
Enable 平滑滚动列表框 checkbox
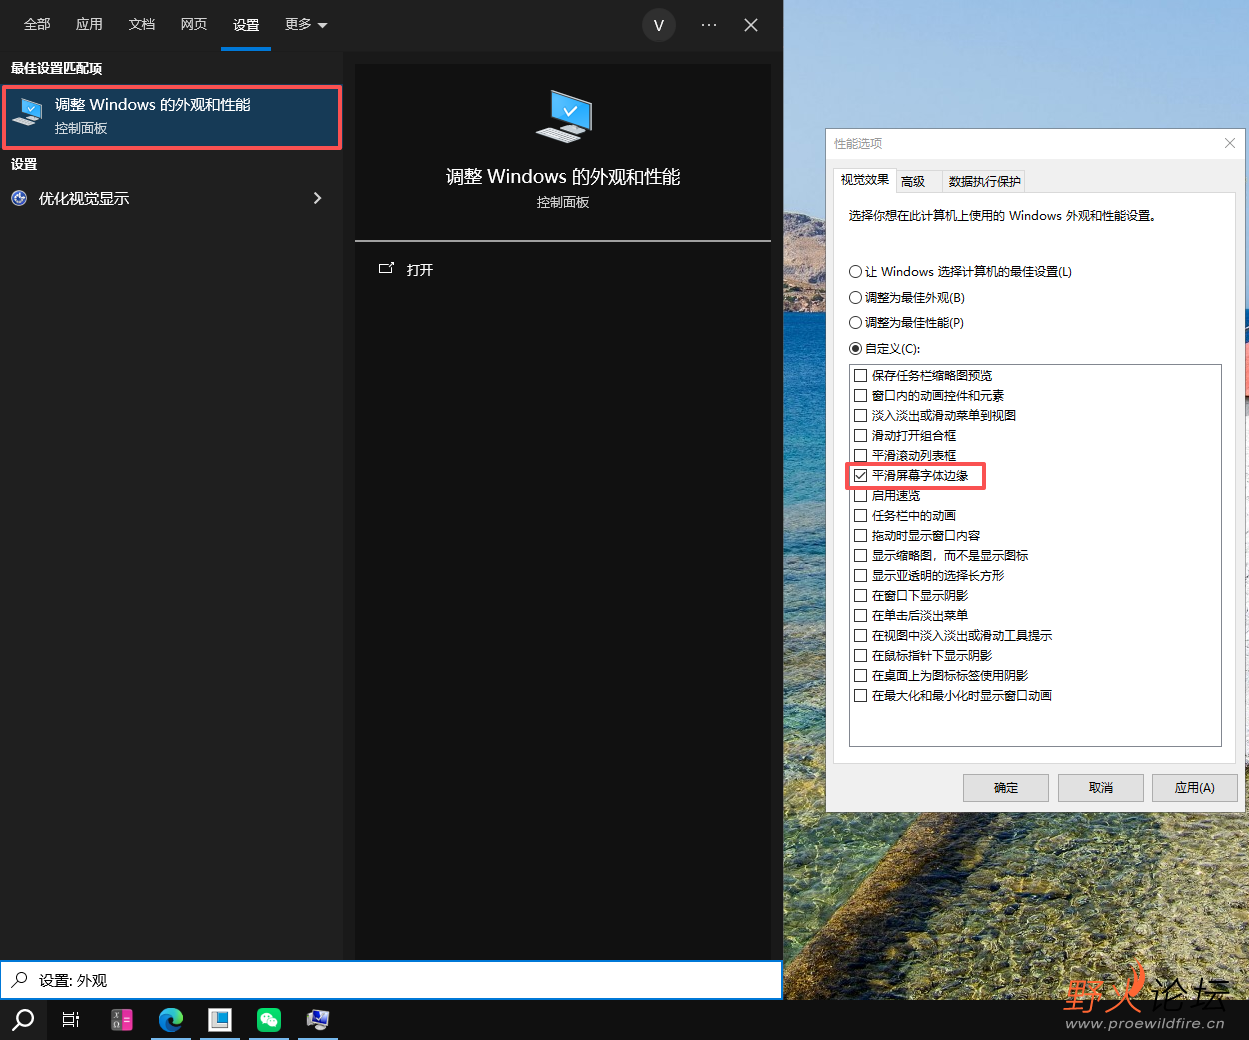tap(860, 455)
